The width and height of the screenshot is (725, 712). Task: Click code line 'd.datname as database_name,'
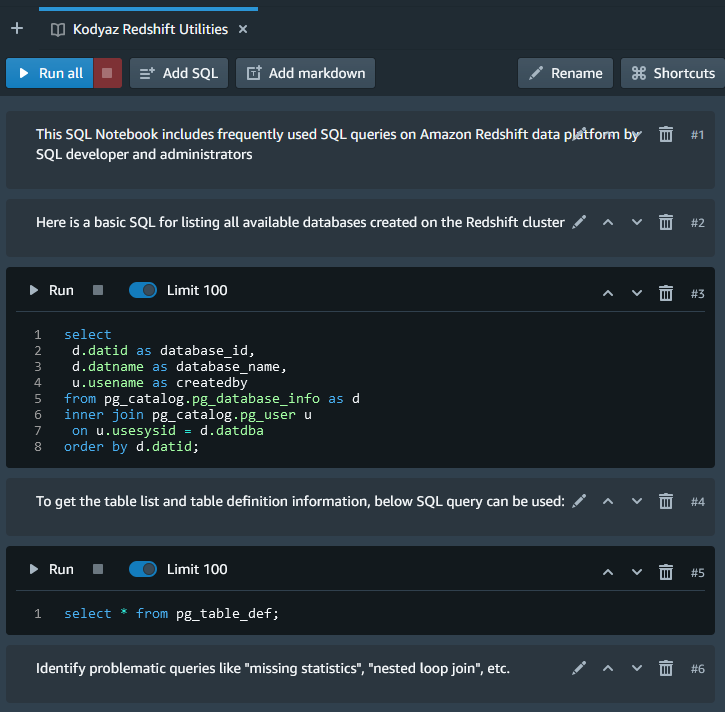(179, 367)
